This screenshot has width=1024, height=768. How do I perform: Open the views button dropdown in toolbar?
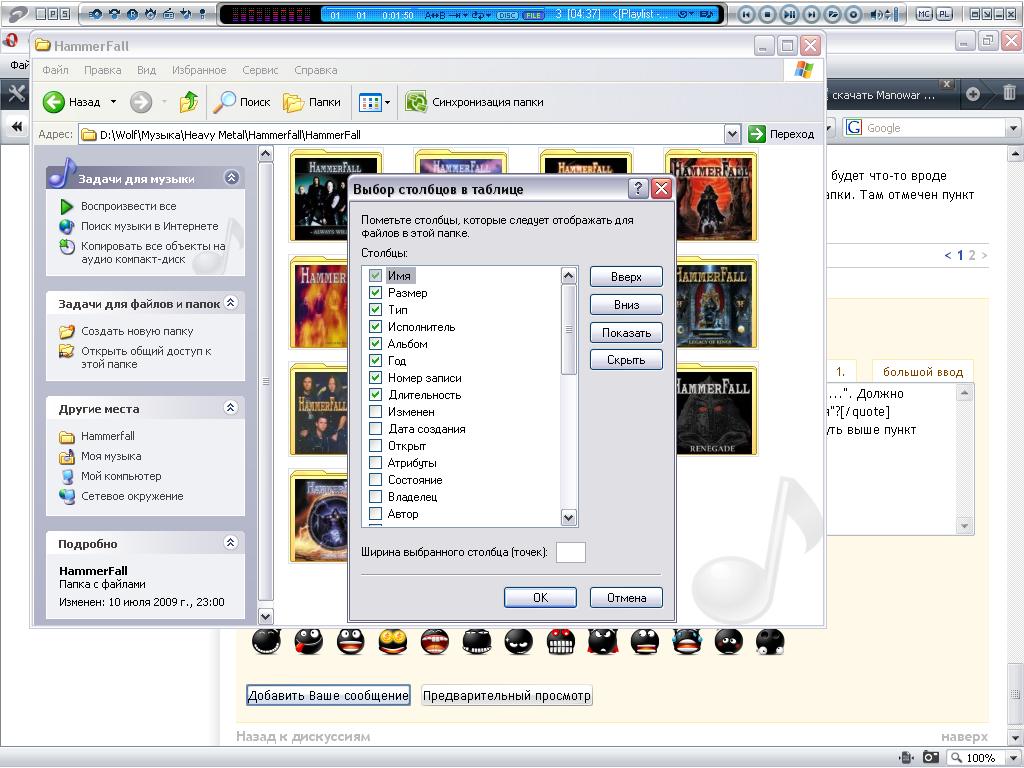(x=388, y=103)
